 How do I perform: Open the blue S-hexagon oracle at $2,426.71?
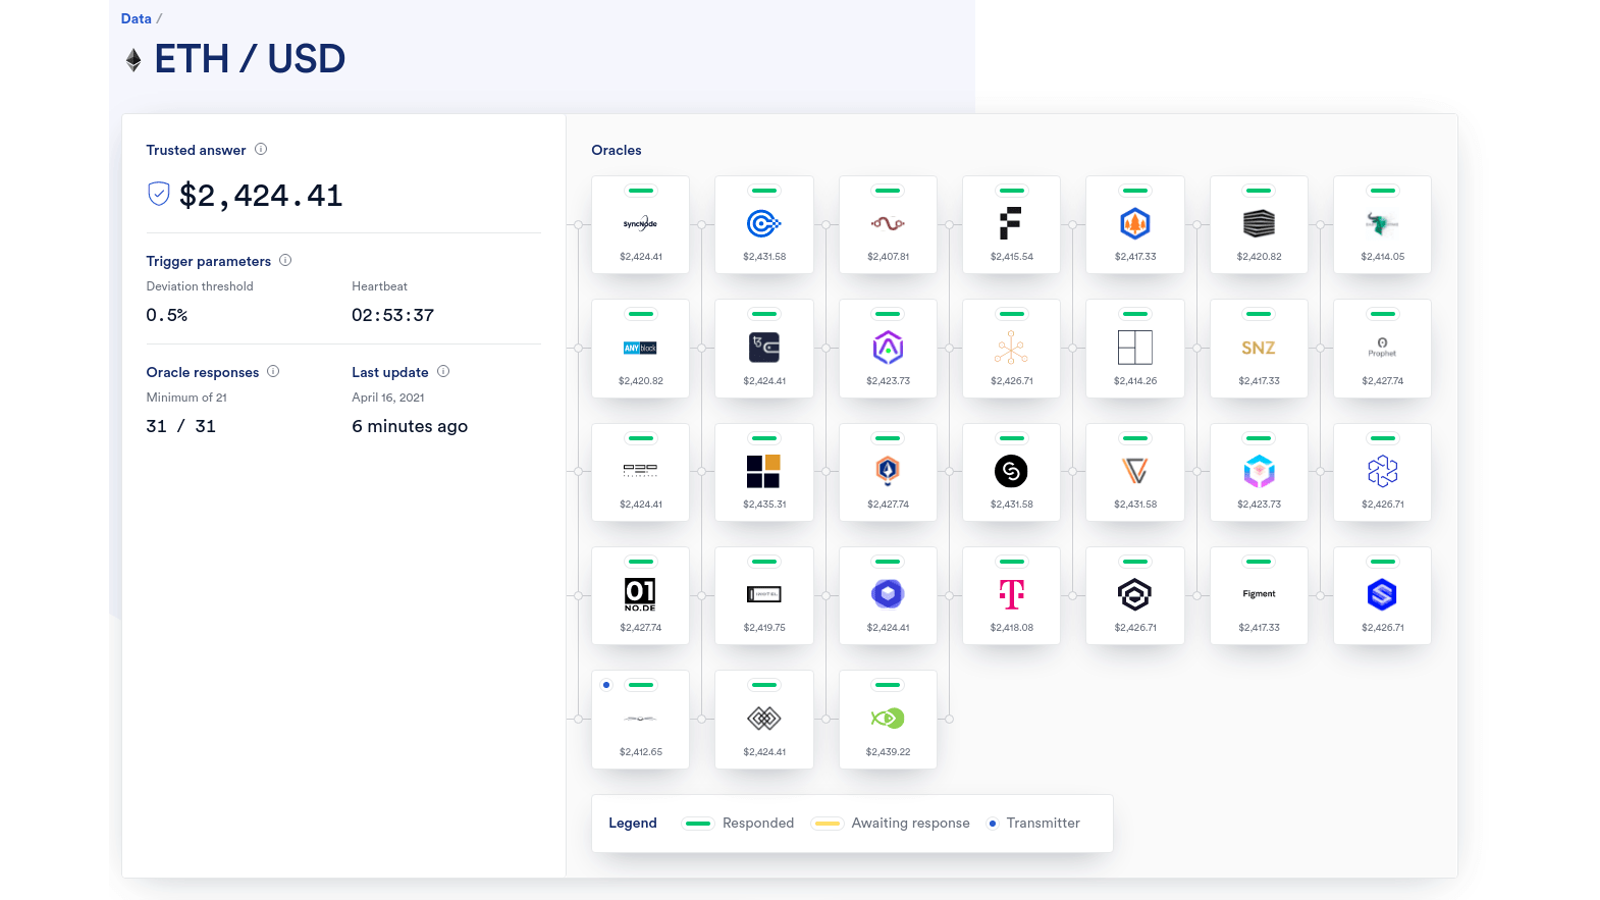tap(1382, 596)
